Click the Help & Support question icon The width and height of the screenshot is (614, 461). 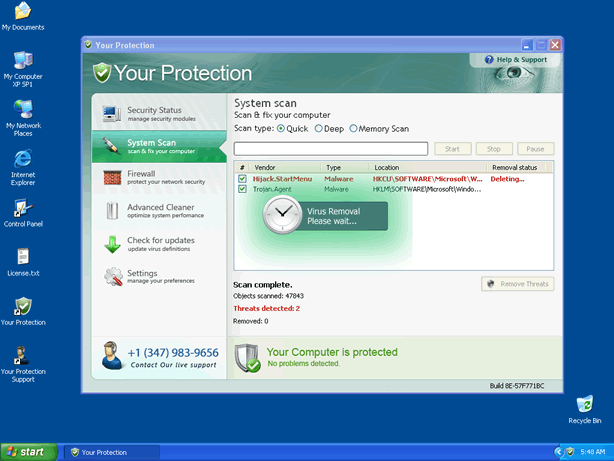[489, 60]
